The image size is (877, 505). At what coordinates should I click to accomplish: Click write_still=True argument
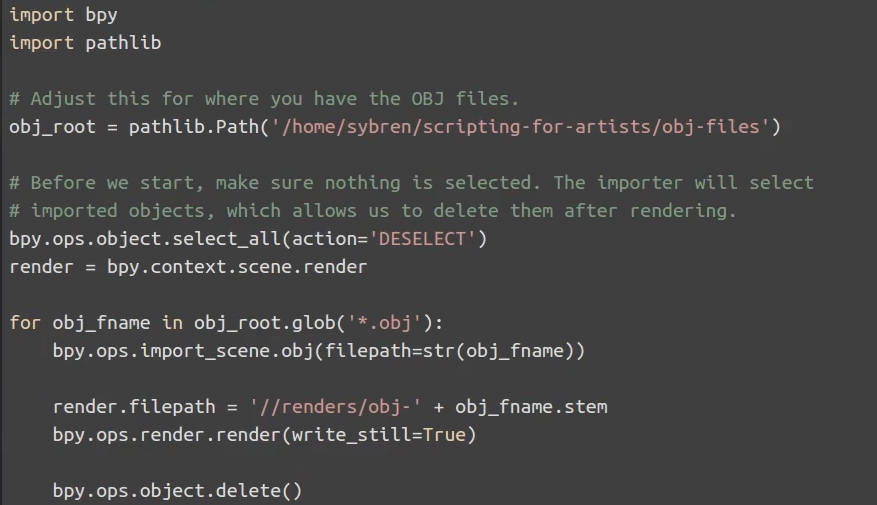point(379,435)
